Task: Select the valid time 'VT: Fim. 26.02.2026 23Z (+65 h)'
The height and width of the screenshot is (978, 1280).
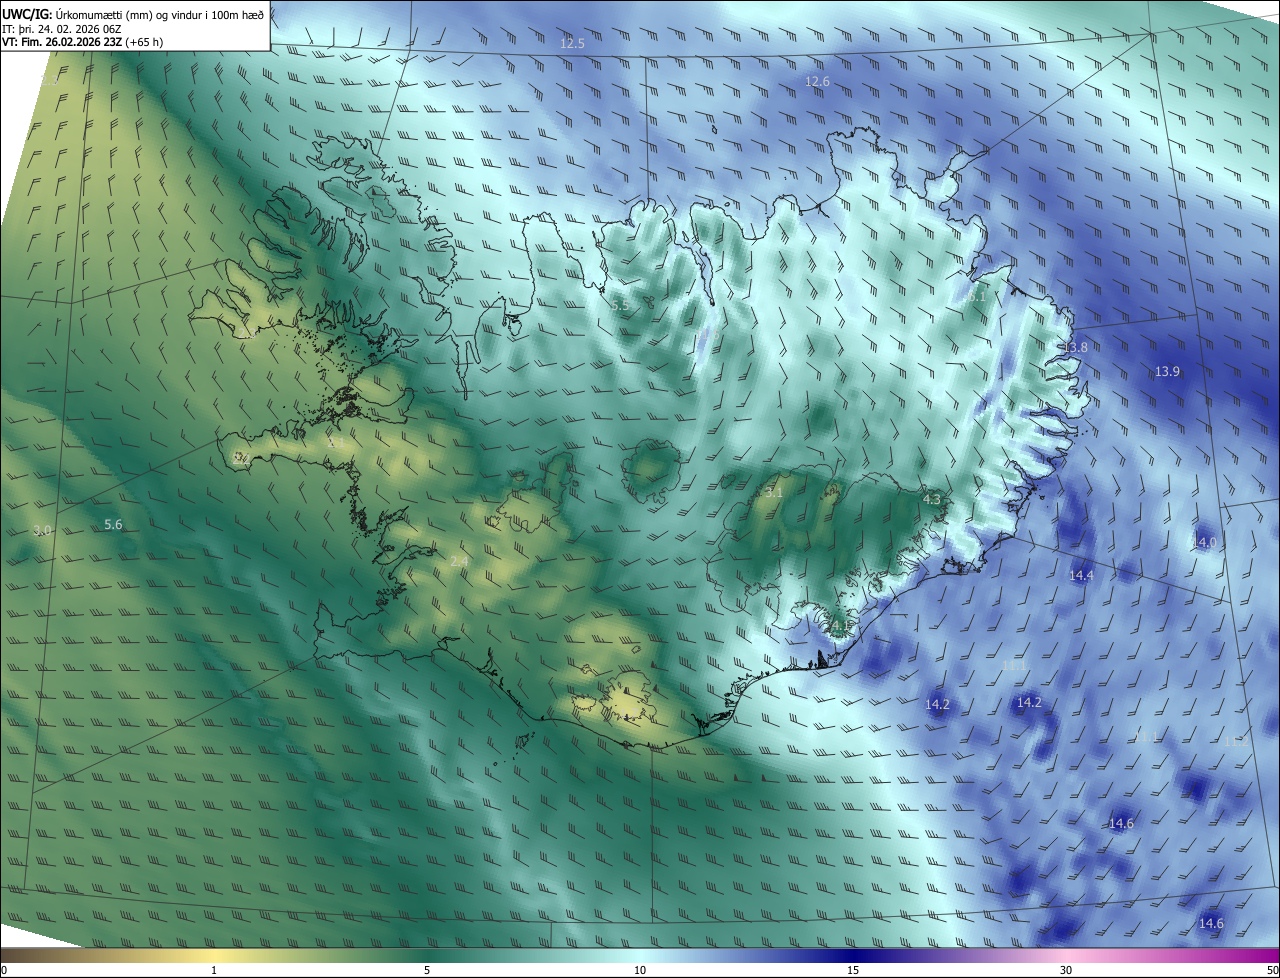Action: click(x=82, y=42)
